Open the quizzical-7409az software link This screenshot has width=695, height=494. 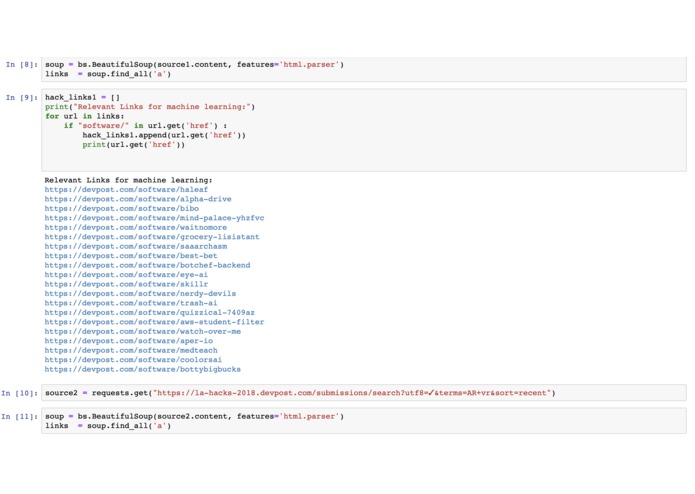coord(149,312)
